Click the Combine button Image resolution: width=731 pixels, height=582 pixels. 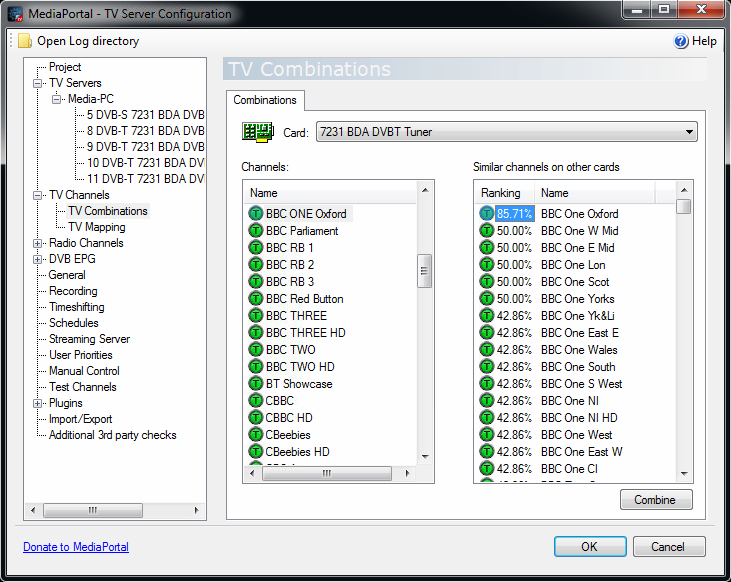tap(656, 500)
